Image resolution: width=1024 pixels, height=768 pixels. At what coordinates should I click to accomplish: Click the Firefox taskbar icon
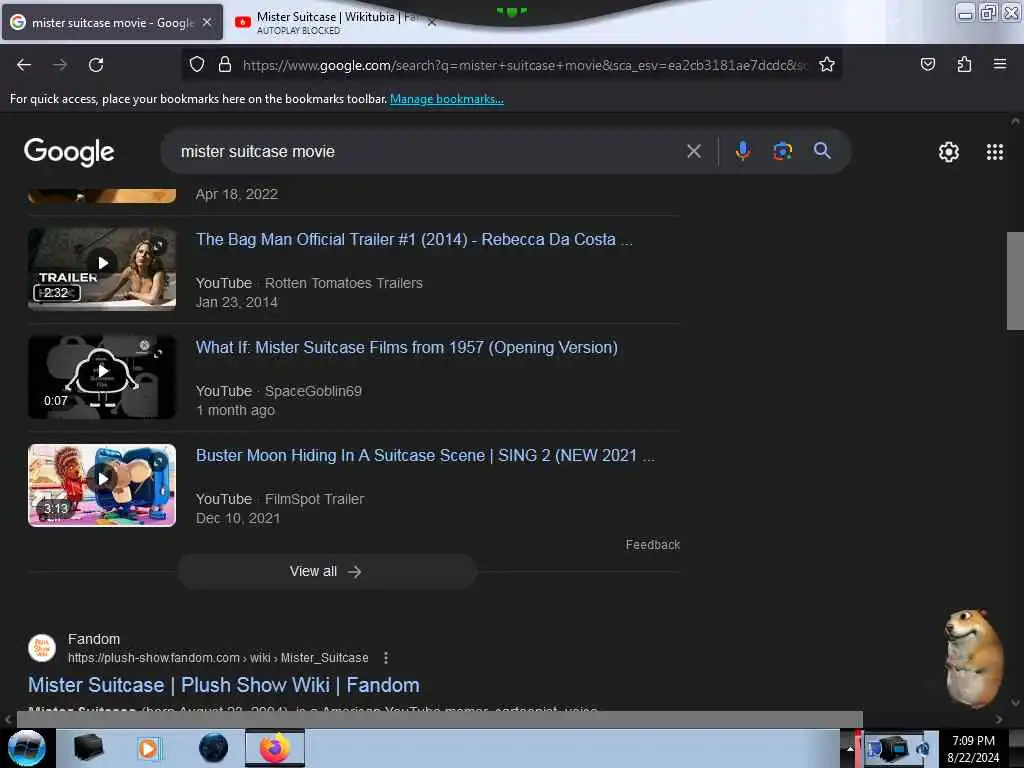[275, 748]
